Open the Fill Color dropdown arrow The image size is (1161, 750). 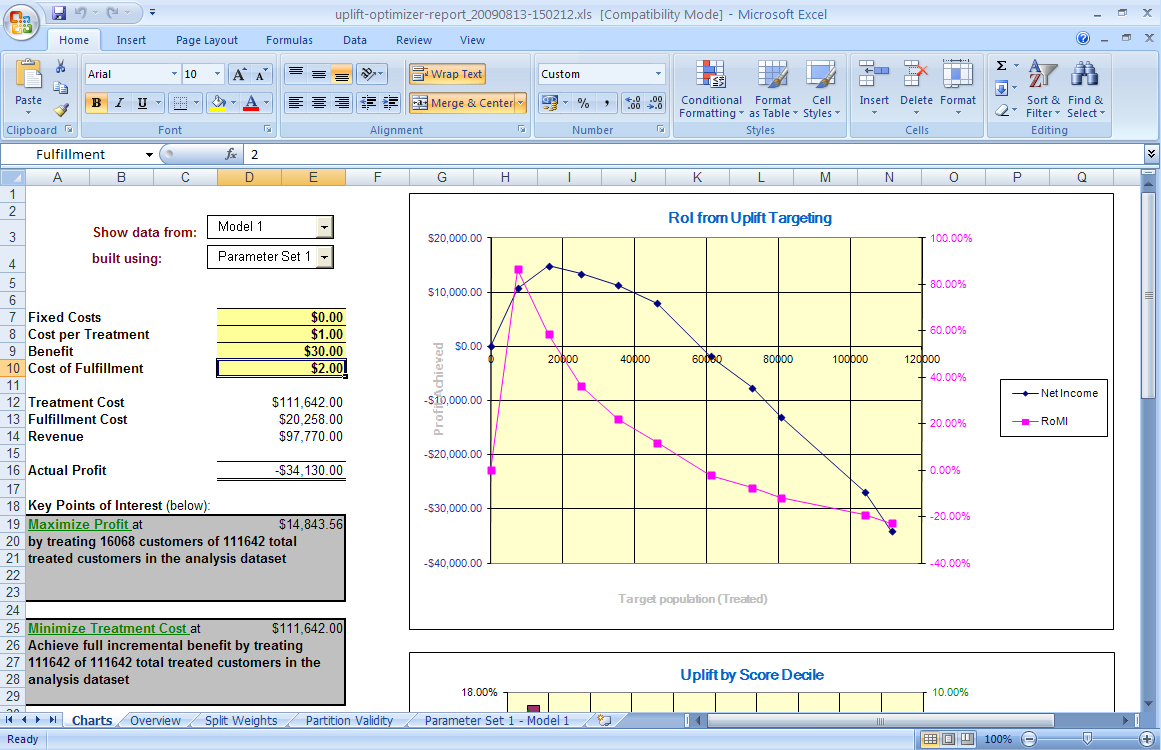pos(233,103)
